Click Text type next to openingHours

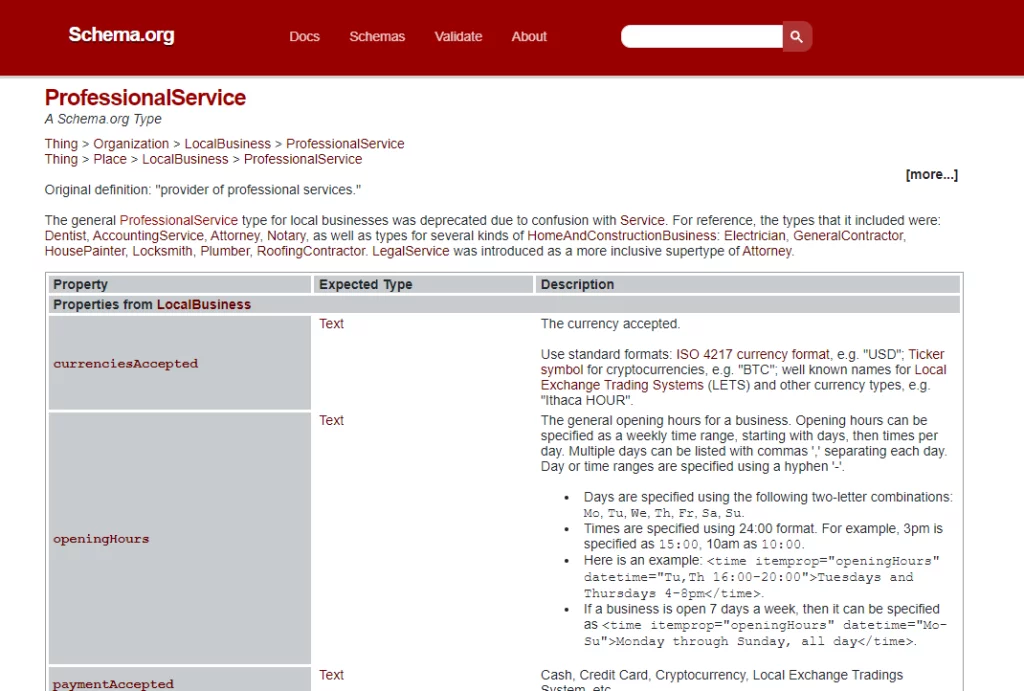331,420
